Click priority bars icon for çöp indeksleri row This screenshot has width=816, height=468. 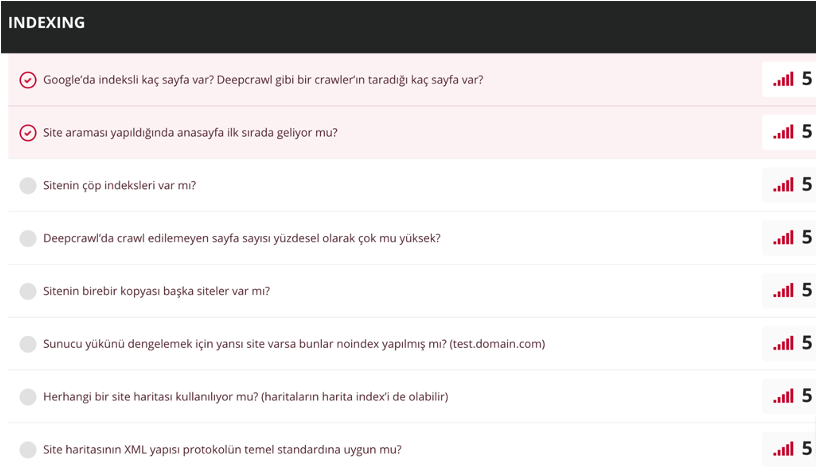tap(783, 184)
